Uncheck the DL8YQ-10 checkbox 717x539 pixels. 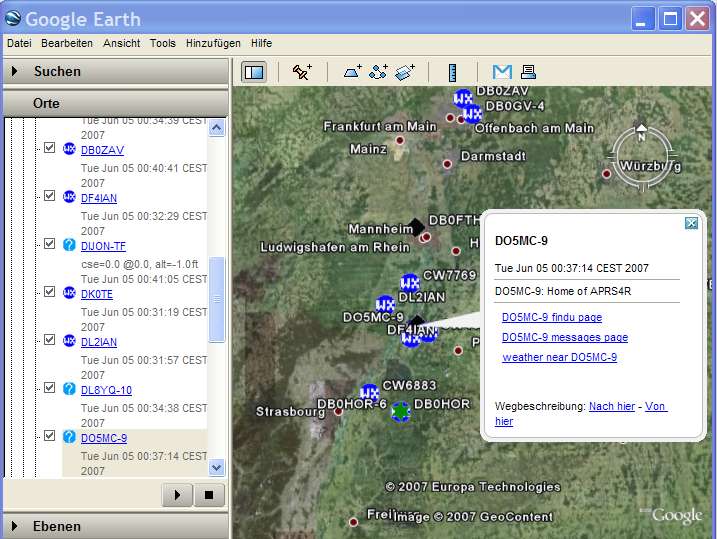click(x=49, y=387)
